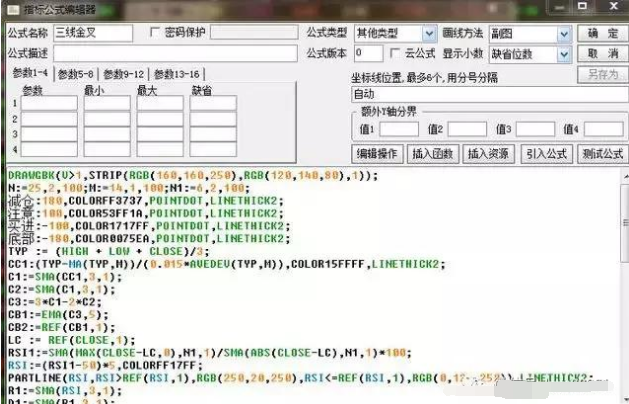Click the scroll-up arrow of code editor
The height and width of the screenshot is (404, 629).
(625, 175)
